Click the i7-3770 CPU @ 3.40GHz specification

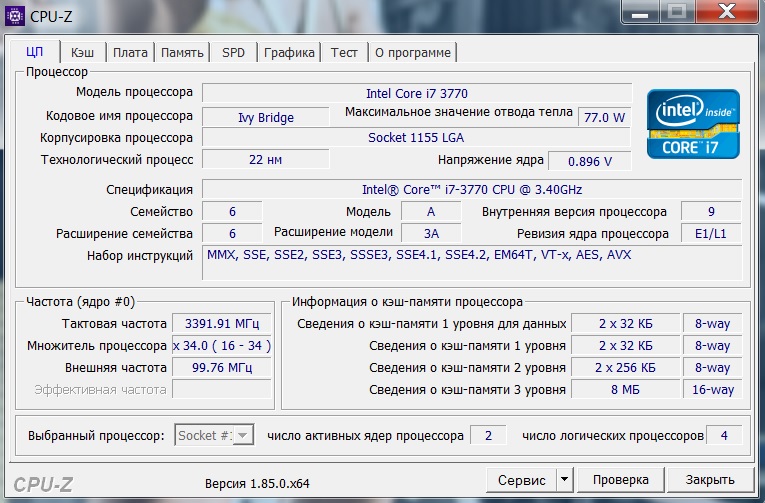[x=472, y=189]
